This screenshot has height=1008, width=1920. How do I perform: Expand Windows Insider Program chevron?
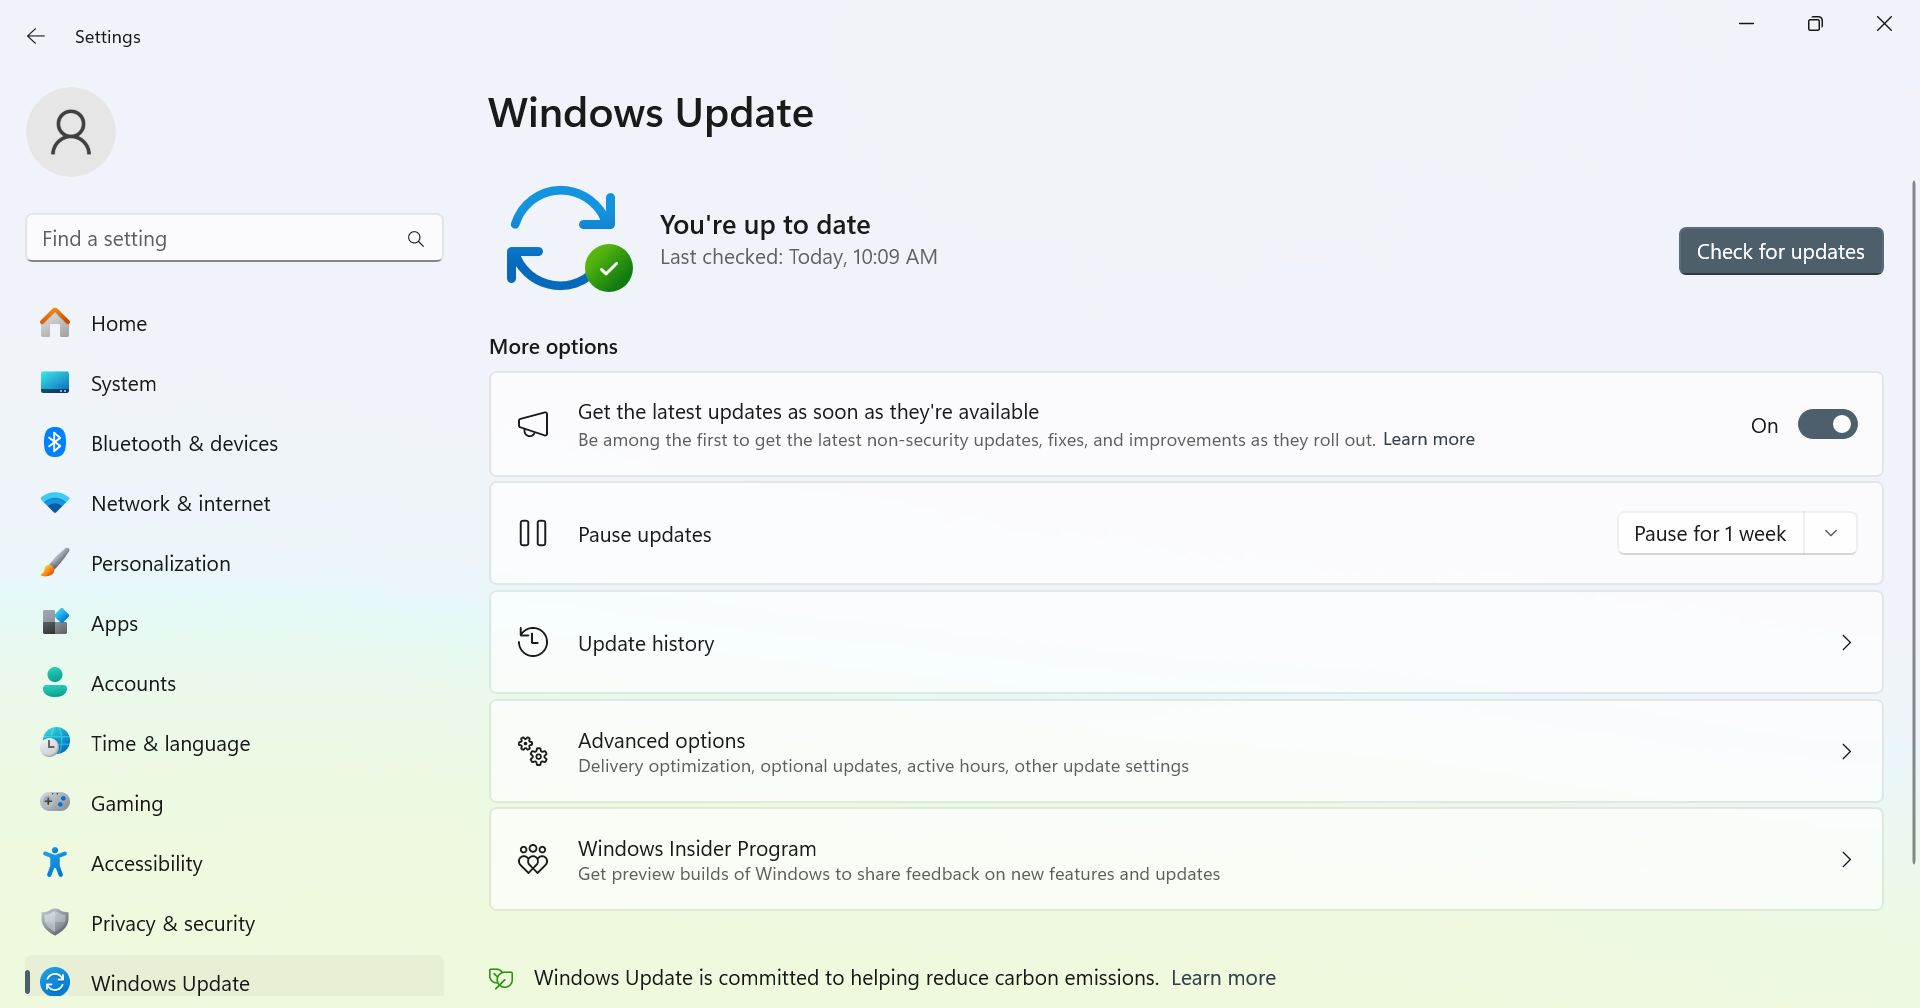tap(1846, 859)
